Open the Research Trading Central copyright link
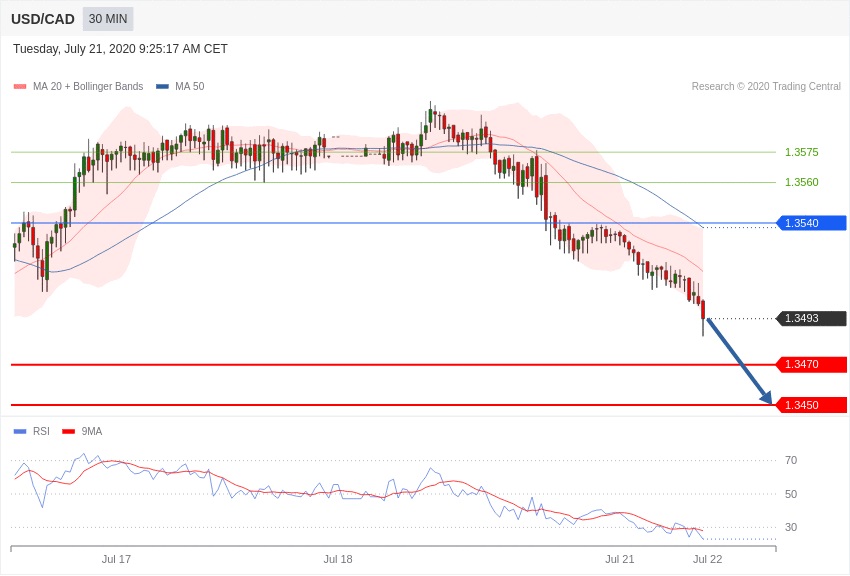The height and width of the screenshot is (576, 850). point(766,87)
